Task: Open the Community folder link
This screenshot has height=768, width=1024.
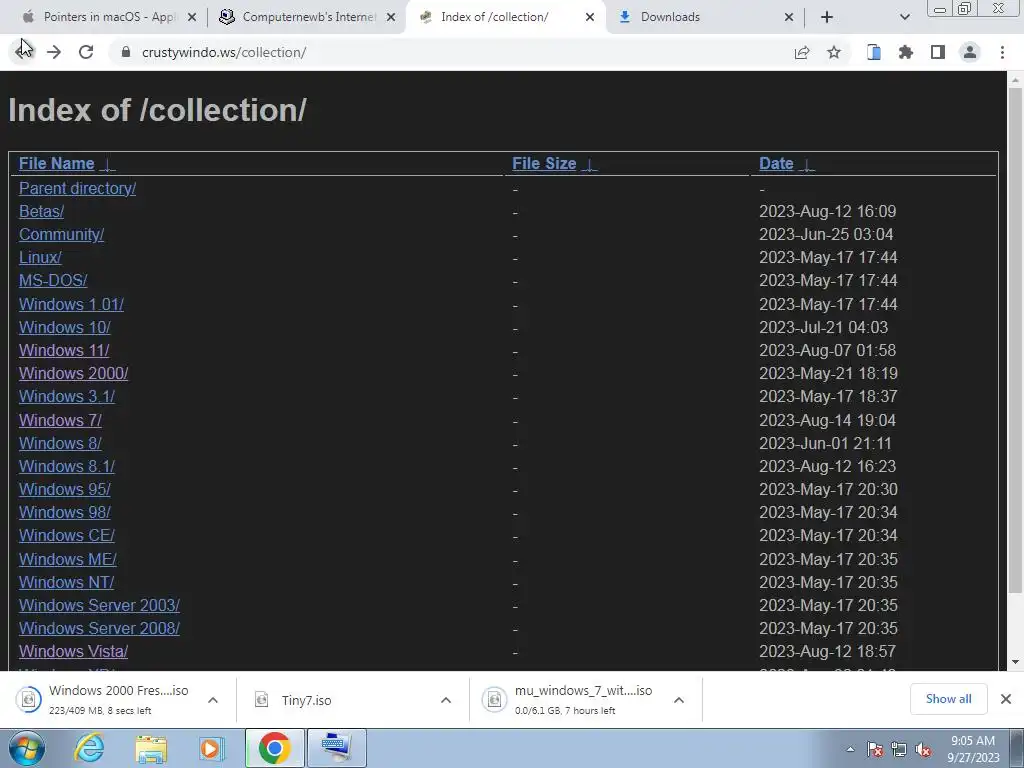Action: (x=61, y=234)
